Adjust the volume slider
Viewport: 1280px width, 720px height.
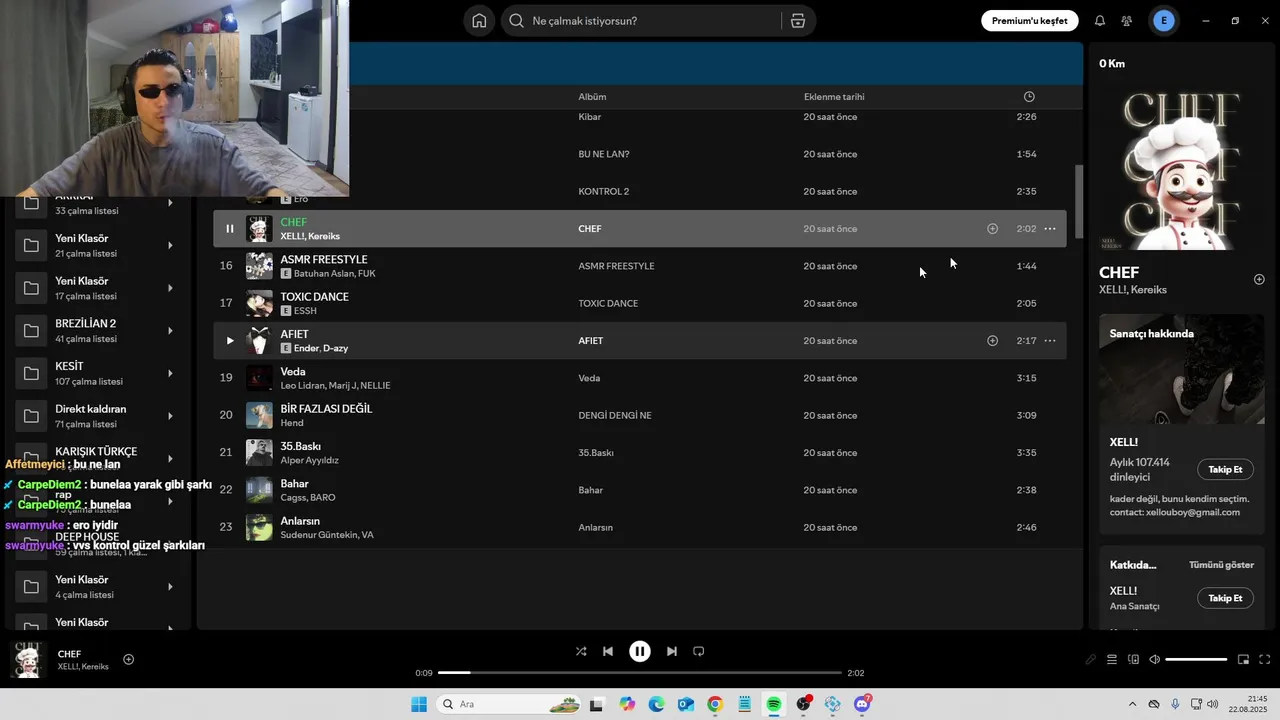(x=1196, y=660)
